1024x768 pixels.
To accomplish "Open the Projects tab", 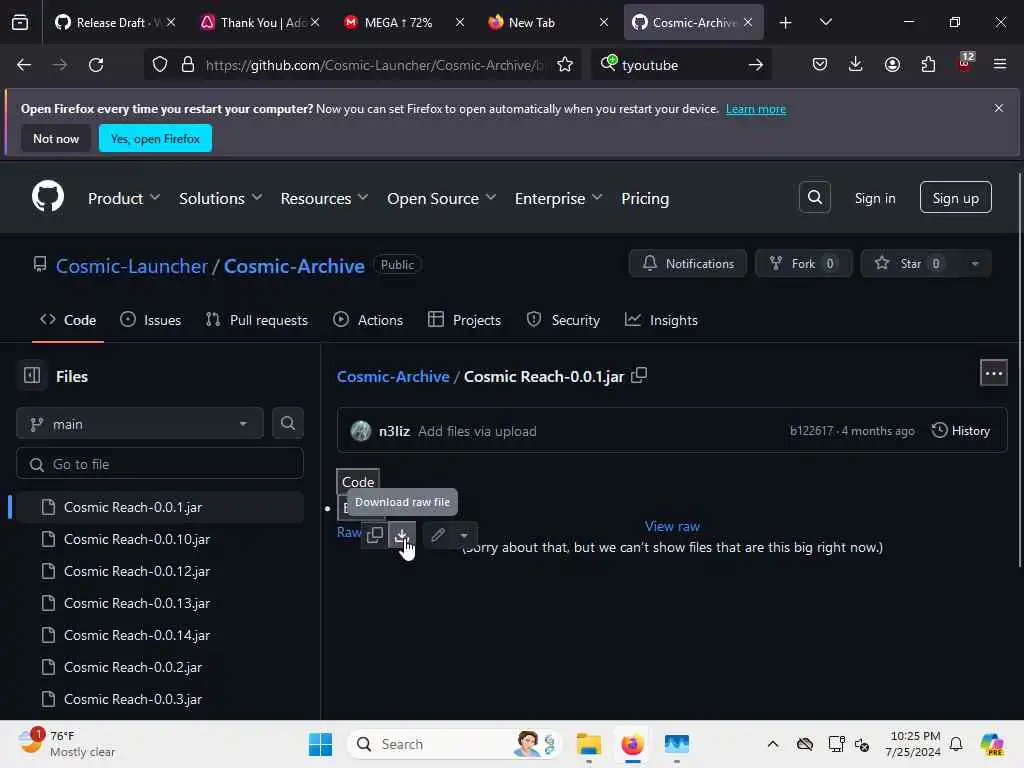I will pyautogui.click(x=464, y=320).
